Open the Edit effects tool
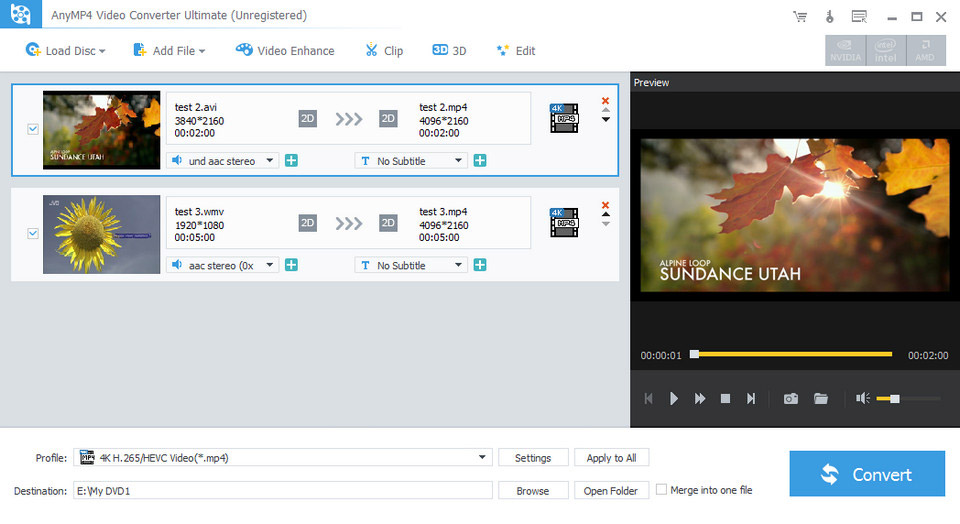 516,51
